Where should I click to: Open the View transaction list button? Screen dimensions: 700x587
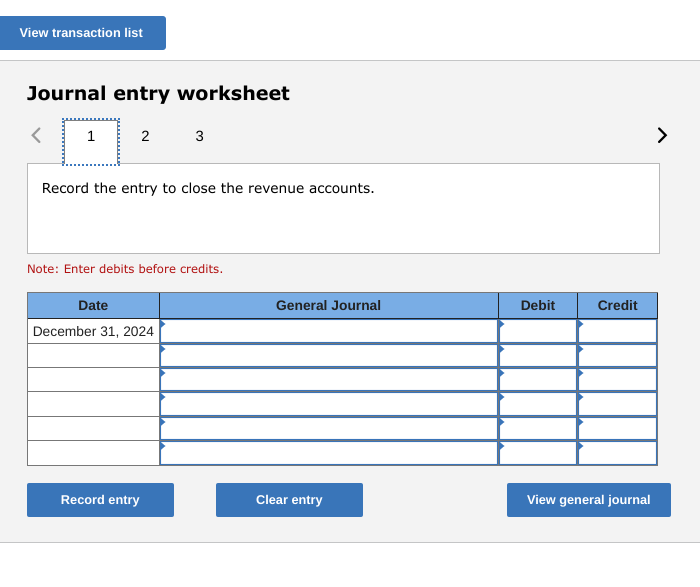83,33
